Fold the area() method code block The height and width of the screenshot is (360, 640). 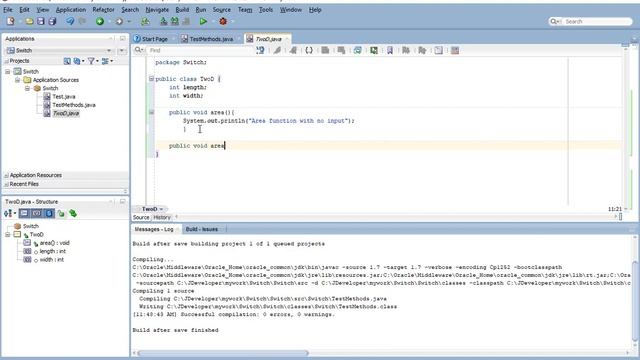[x=151, y=112]
